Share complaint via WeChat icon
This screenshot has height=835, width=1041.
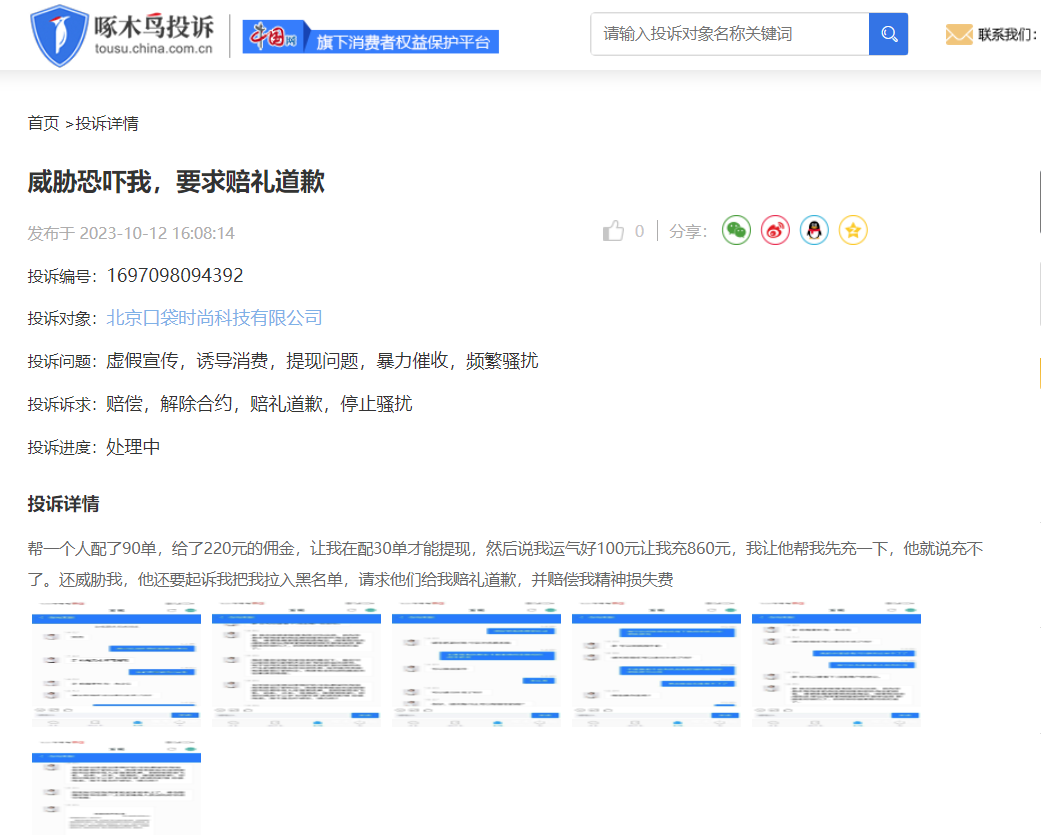point(736,231)
